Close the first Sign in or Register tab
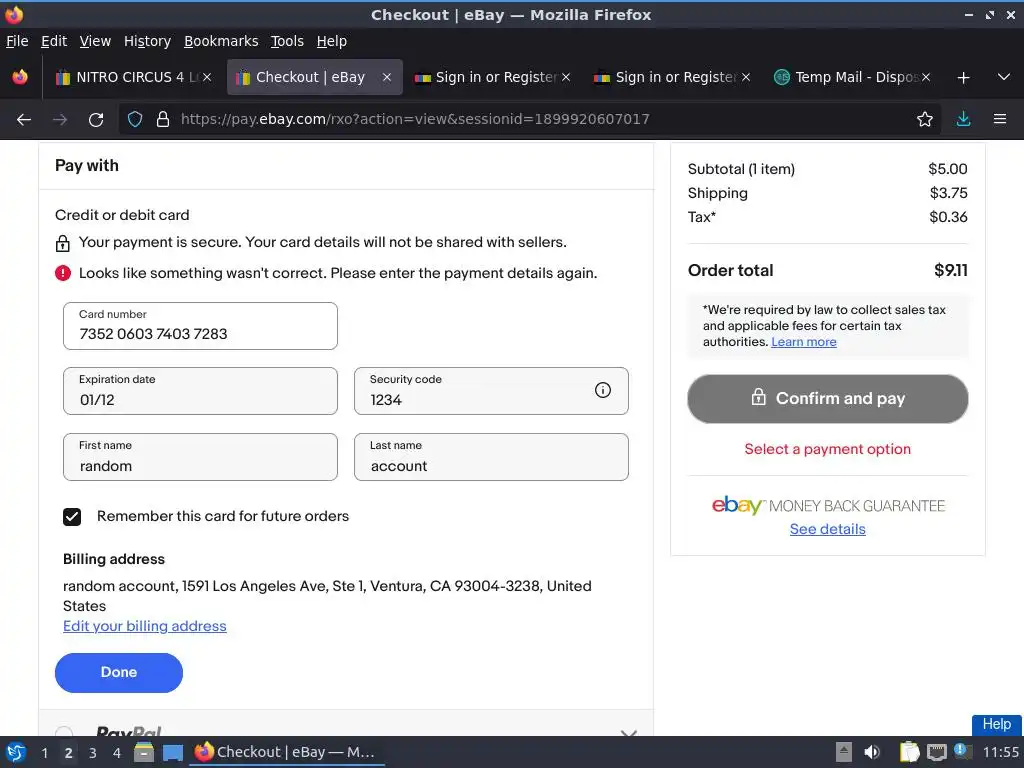 point(566,77)
